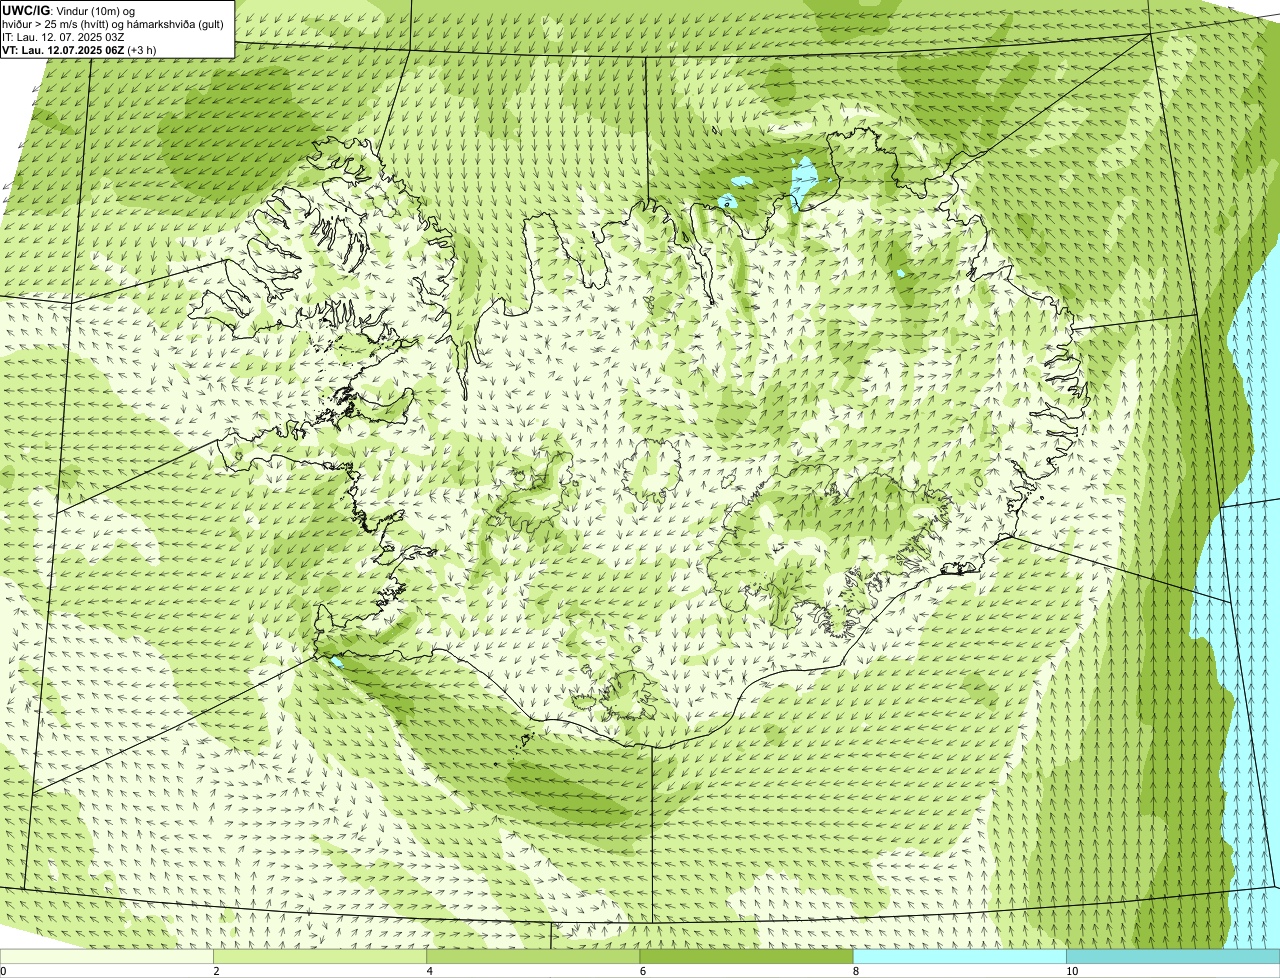Click the 'IT: Lau. 12. 07. 2025 03Z' line

[x=63, y=37]
